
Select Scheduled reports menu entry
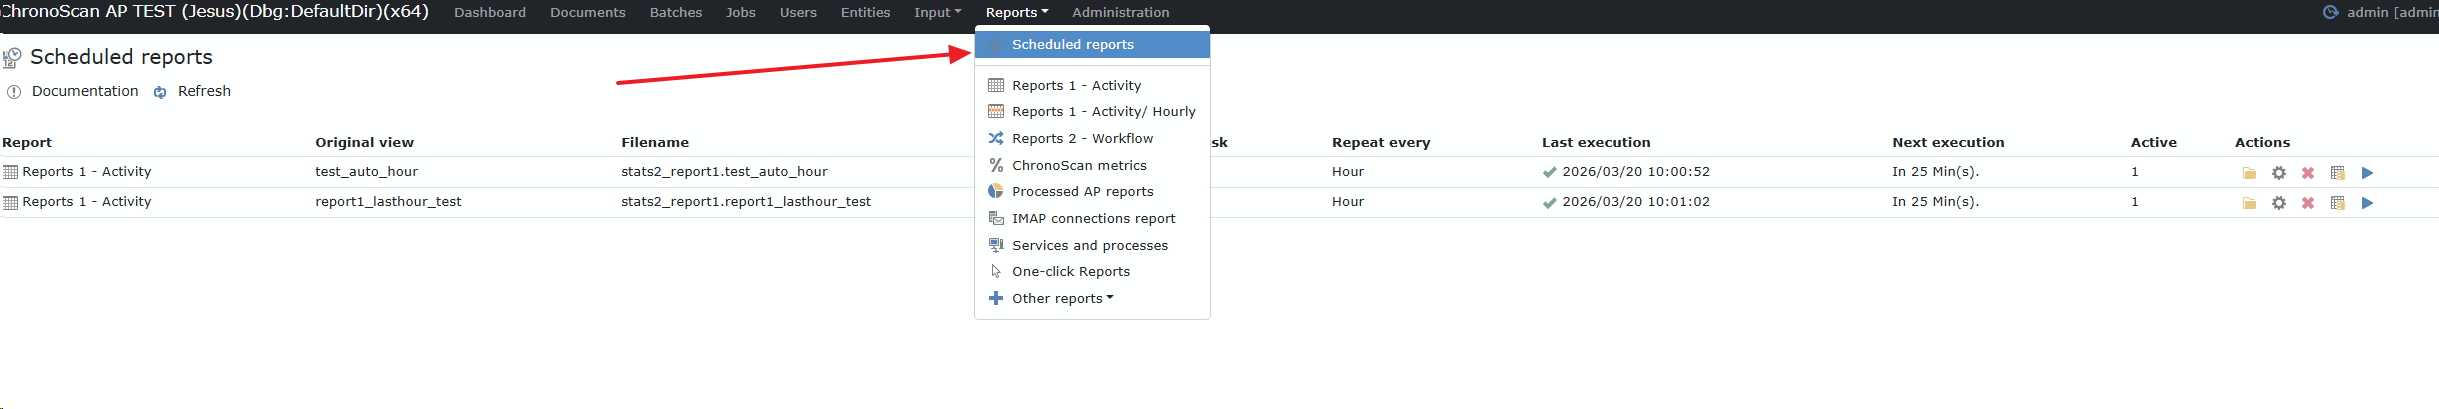(x=1072, y=44)
